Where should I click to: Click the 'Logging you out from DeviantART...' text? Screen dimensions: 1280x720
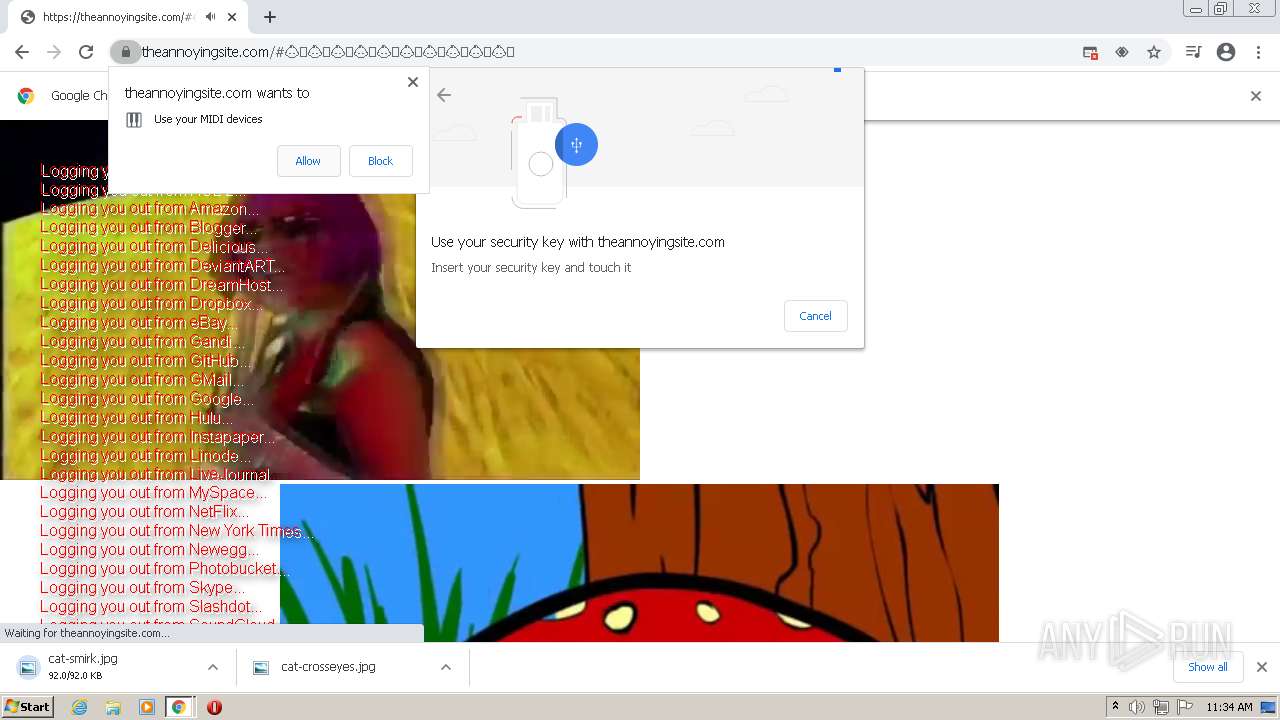[x=163, y=266]
